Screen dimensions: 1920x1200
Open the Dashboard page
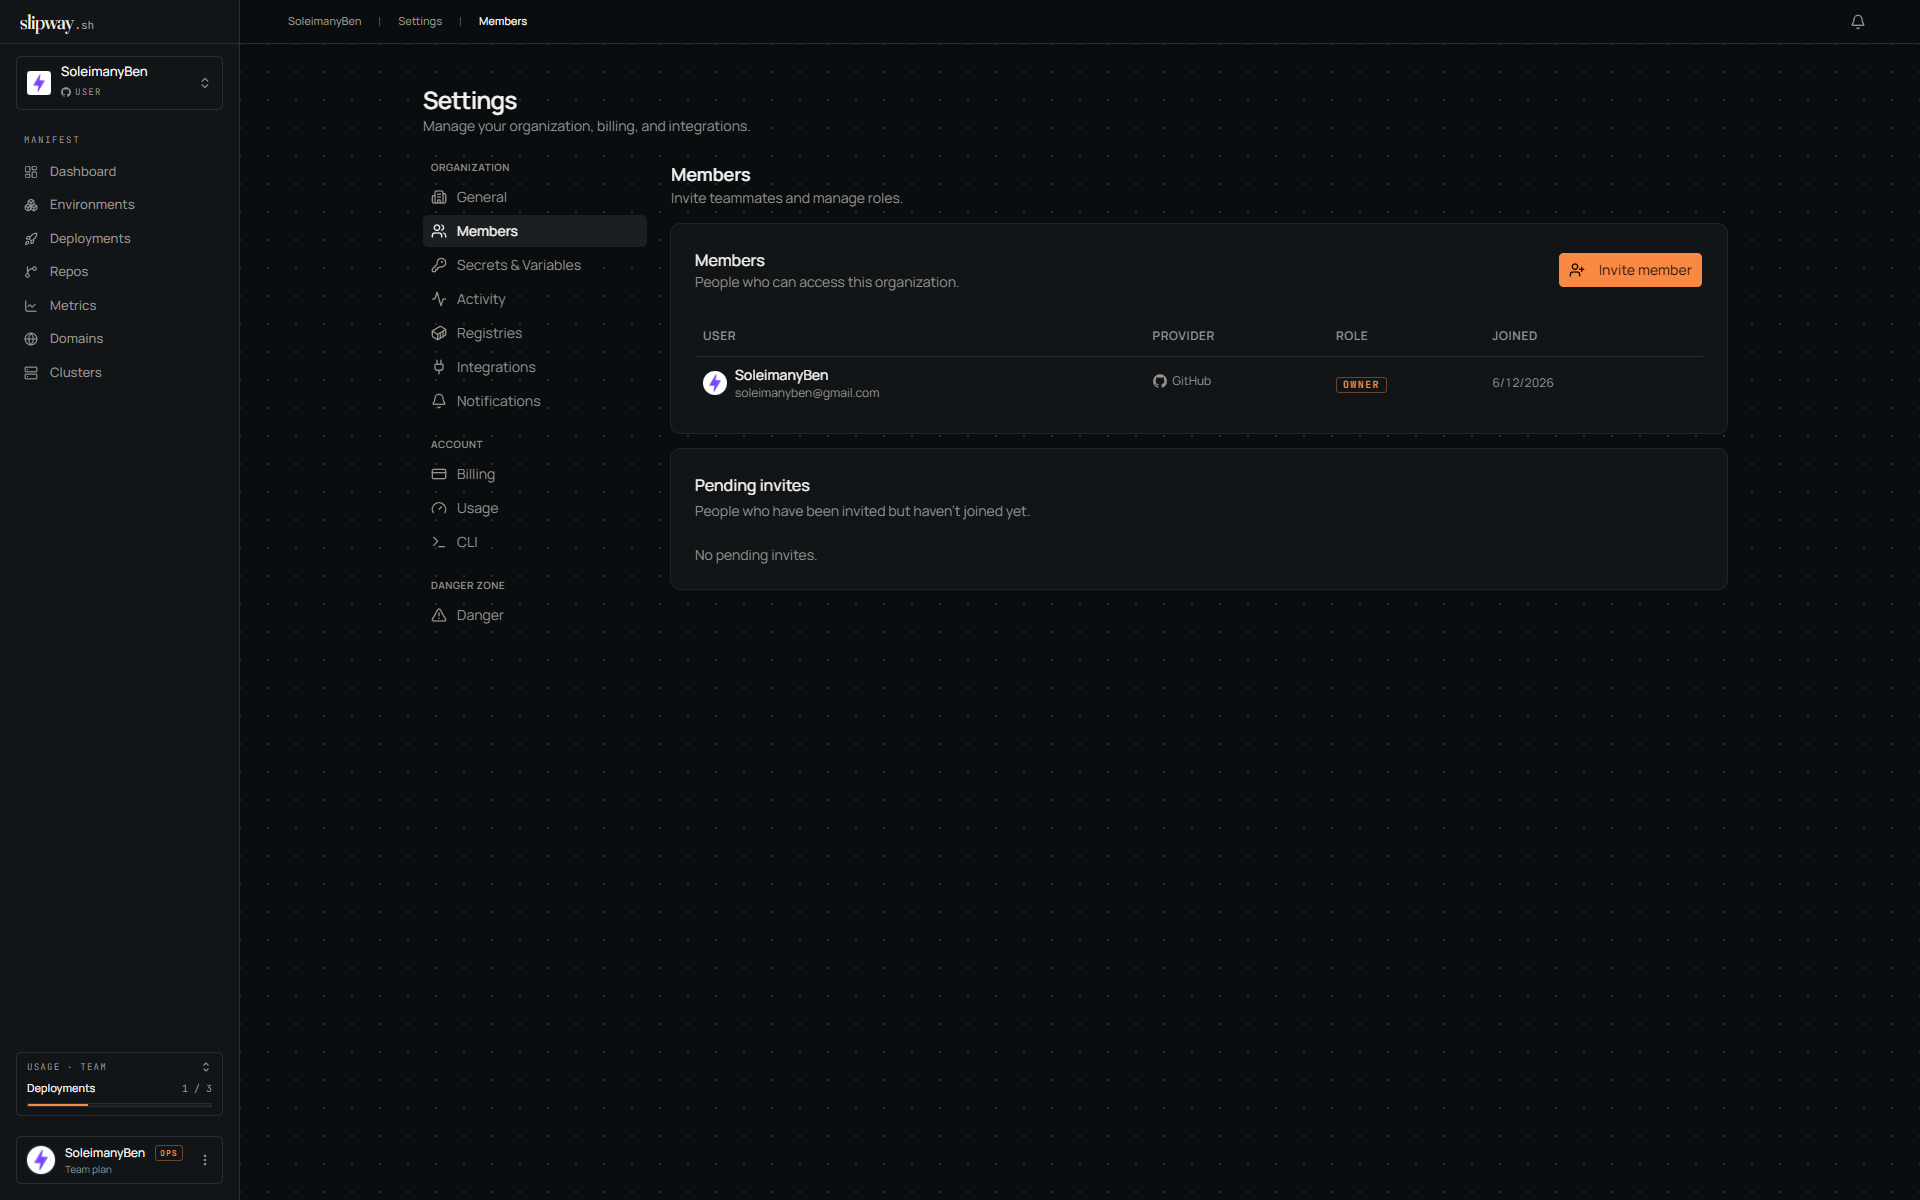(x=83, y=172)
